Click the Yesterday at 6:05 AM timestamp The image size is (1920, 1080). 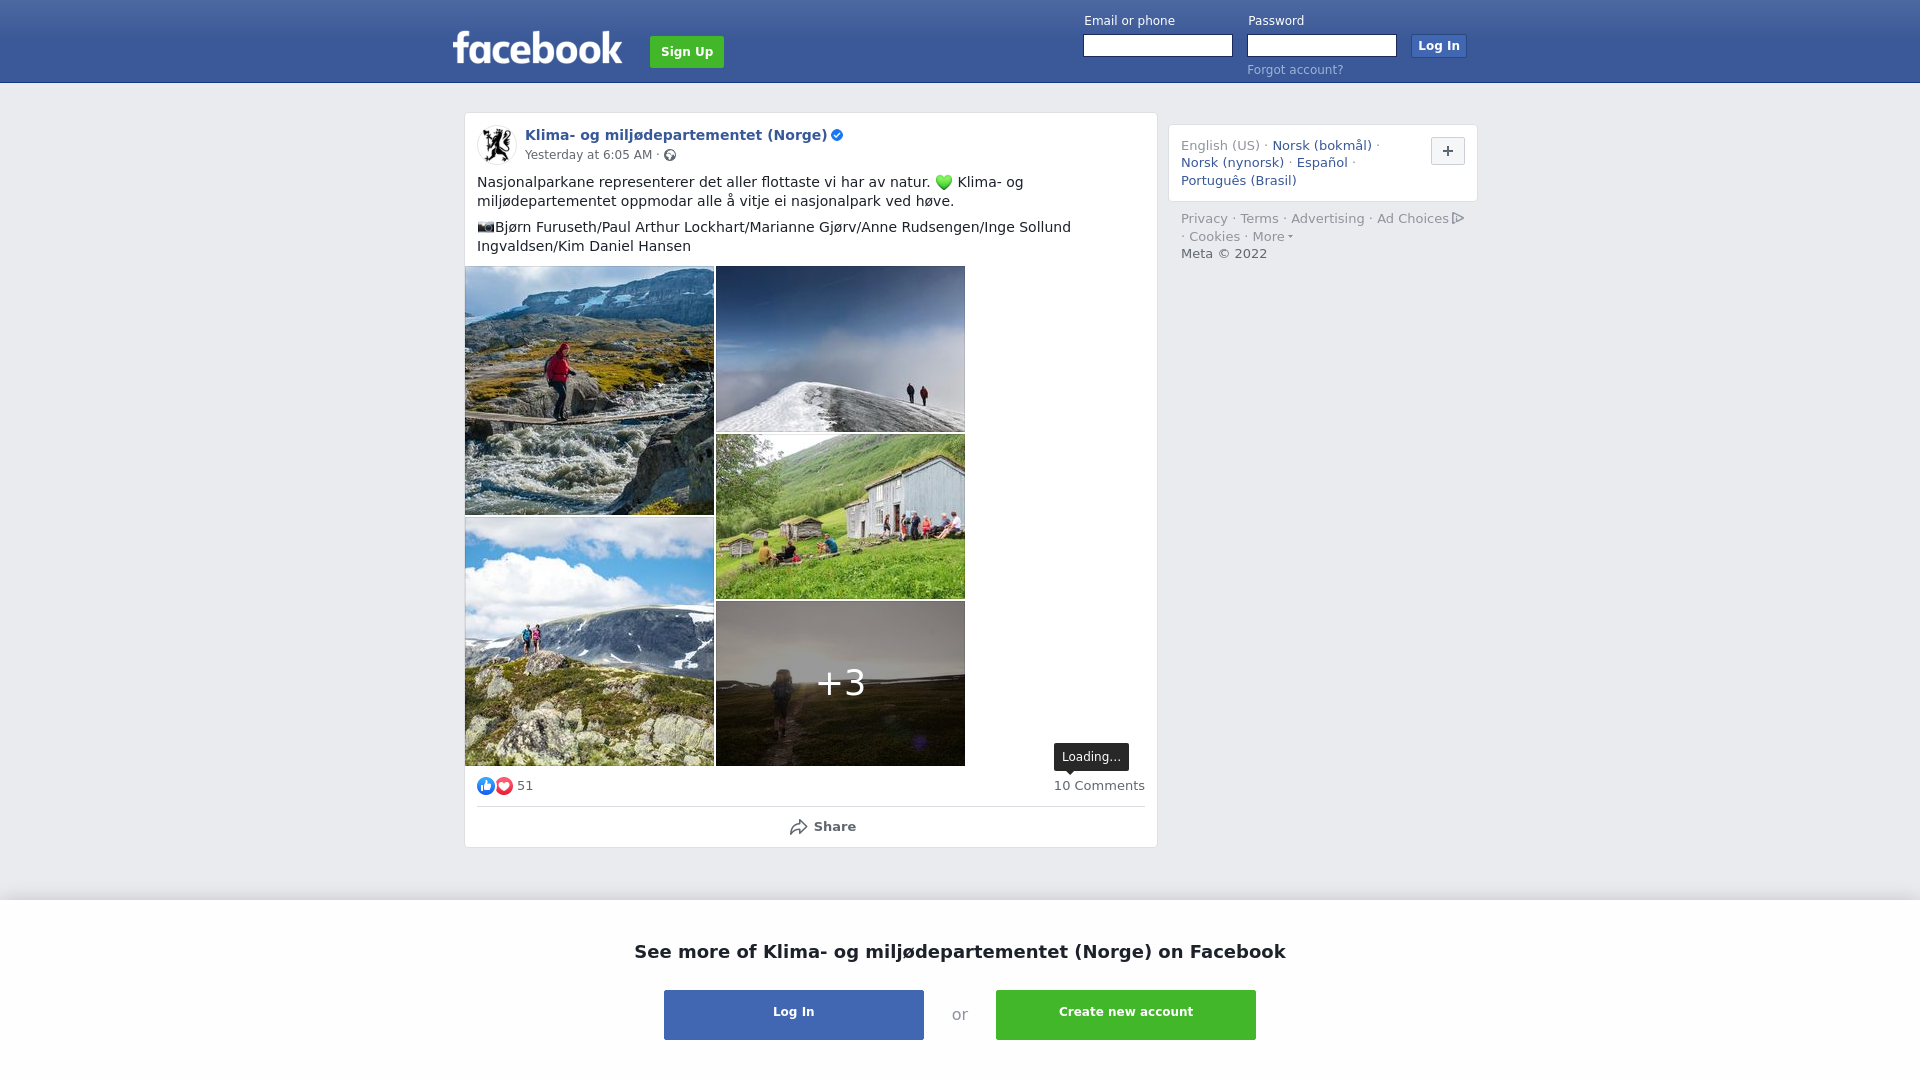pyautogui.click(x=588, y=155)
